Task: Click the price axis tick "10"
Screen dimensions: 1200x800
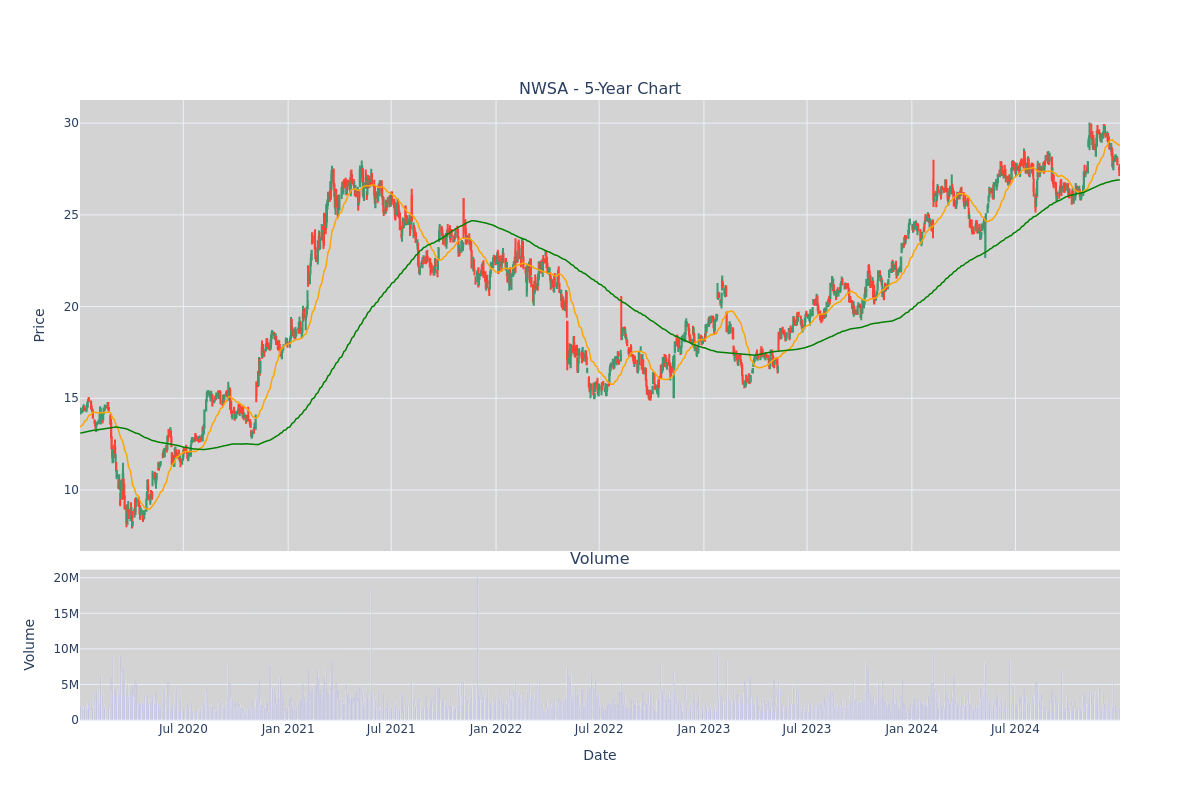Action: point(71,489)
